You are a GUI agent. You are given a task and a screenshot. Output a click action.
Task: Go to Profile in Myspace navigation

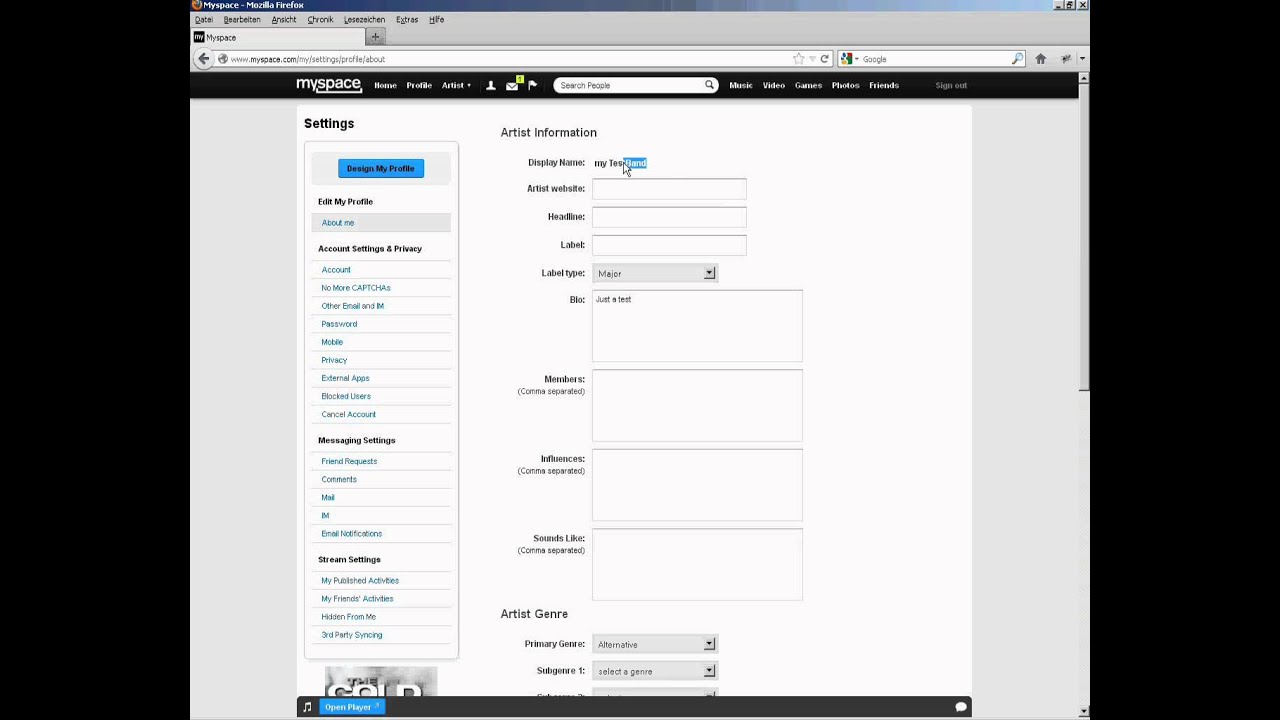tap(419, 85)
